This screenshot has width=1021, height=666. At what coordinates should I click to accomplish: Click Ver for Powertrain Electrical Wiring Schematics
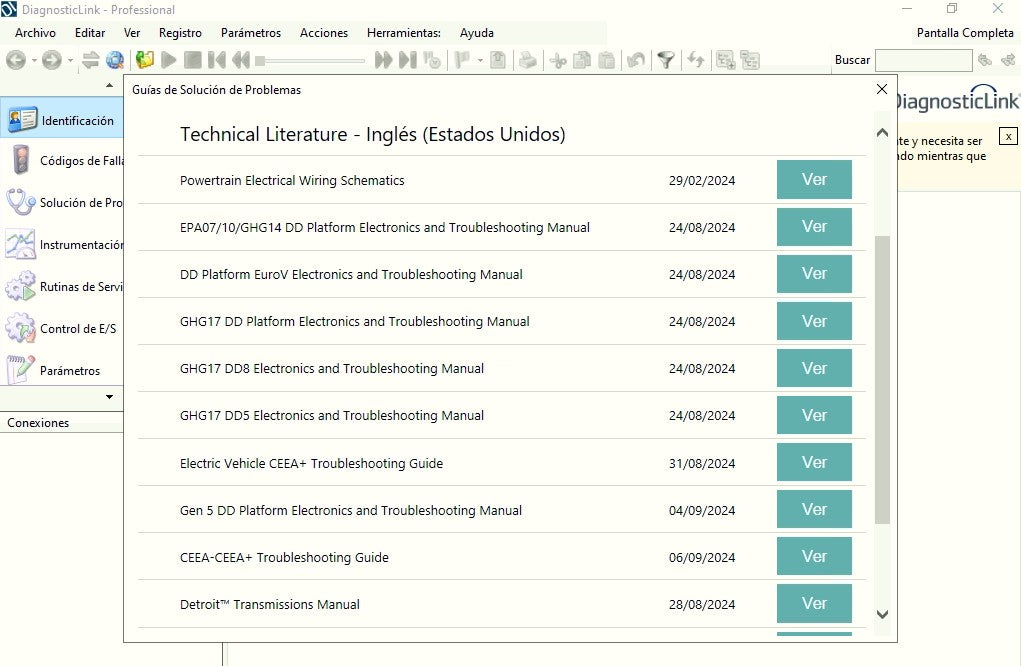814,180
